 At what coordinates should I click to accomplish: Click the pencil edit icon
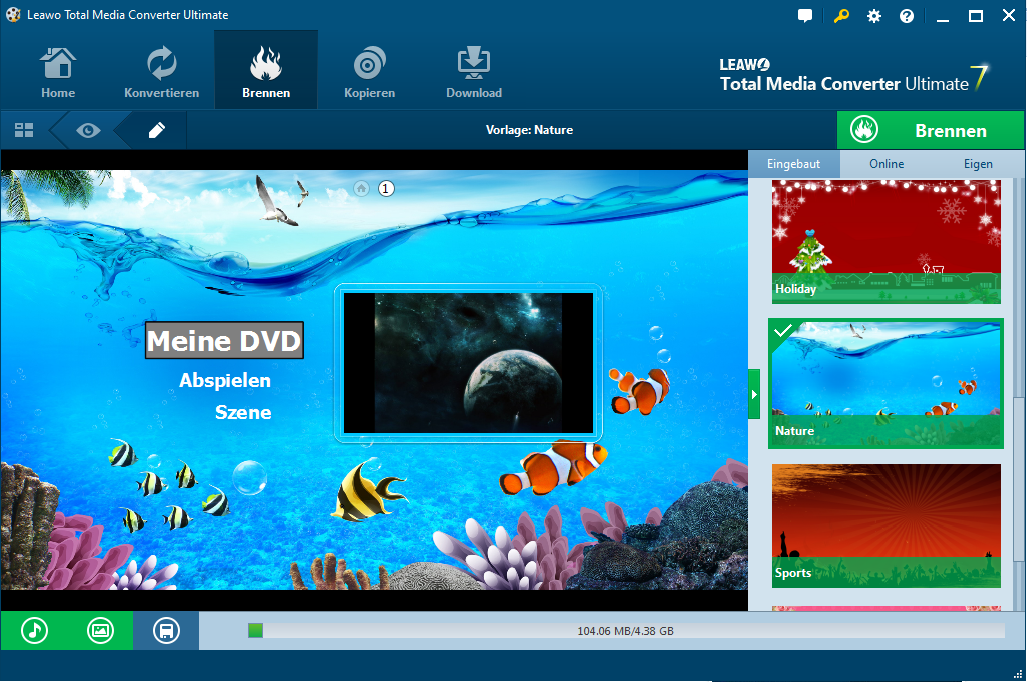157,130
